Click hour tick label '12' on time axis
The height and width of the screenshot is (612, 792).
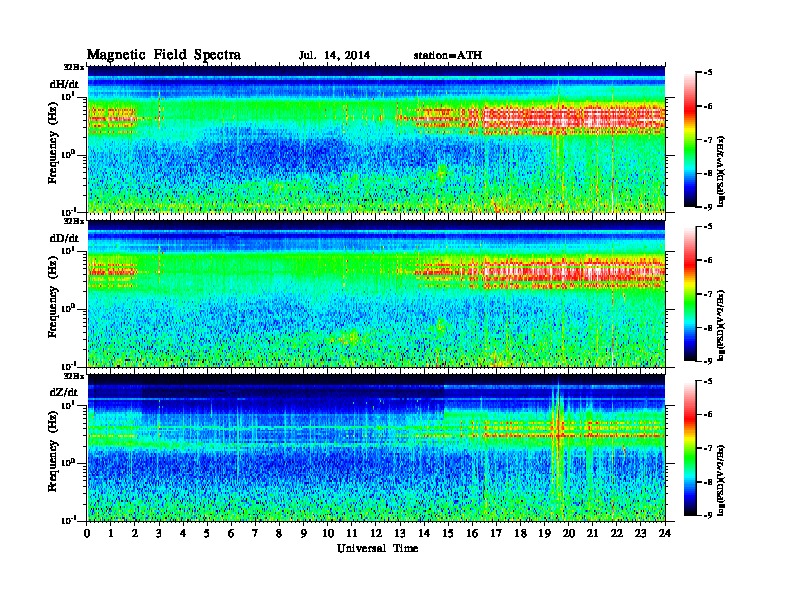pyautogui.click(x=376, y=533)
